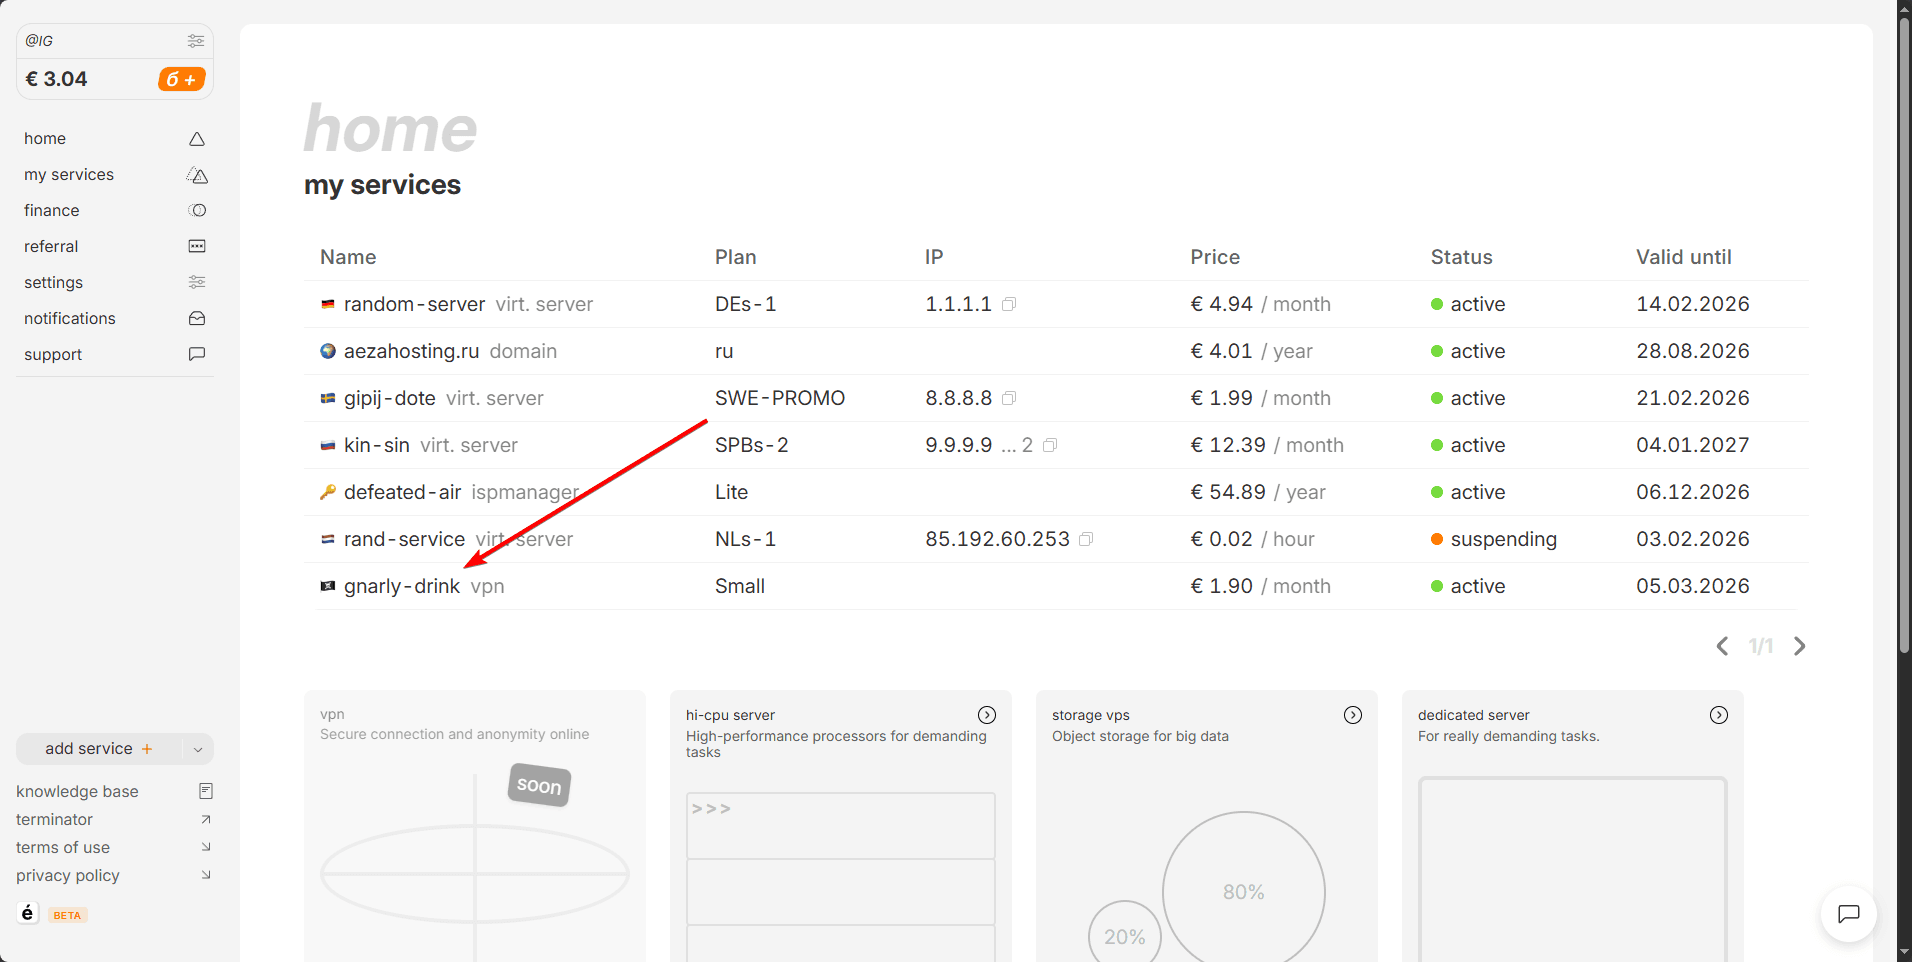Open the hi-cpu server card arrow

click(x=986, y=715)
